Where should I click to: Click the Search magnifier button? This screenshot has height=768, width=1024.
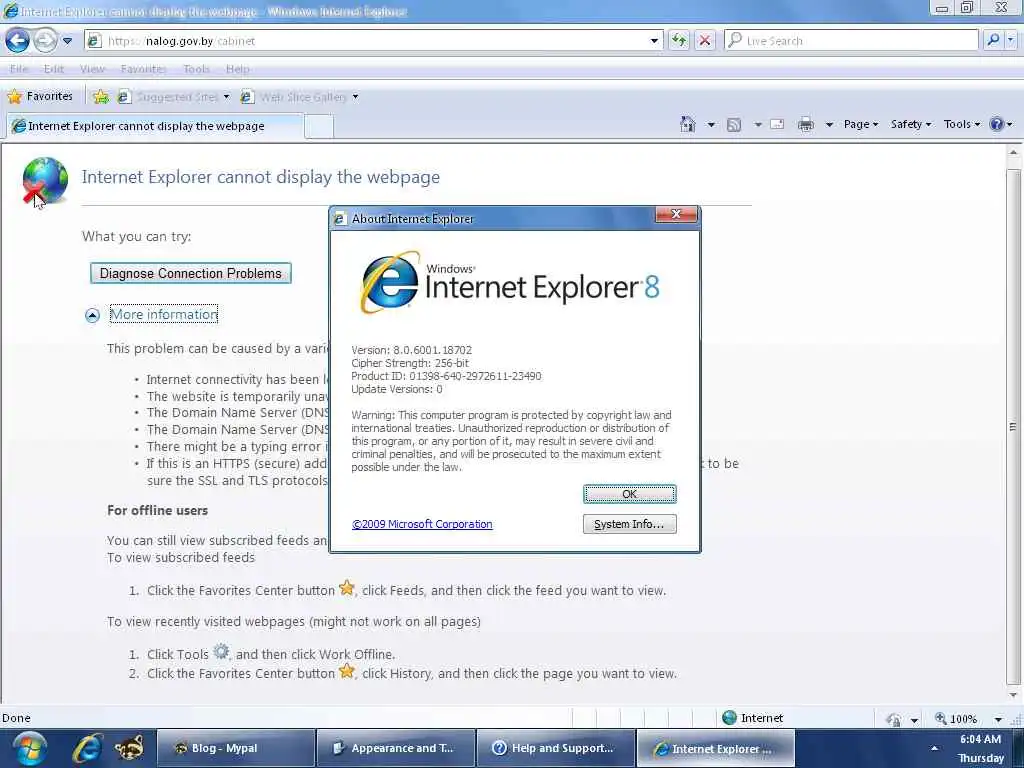point(993,40)
